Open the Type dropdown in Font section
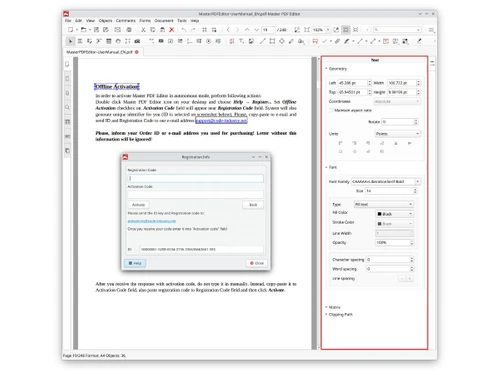 pyautogui.click(x=383, y=204)
